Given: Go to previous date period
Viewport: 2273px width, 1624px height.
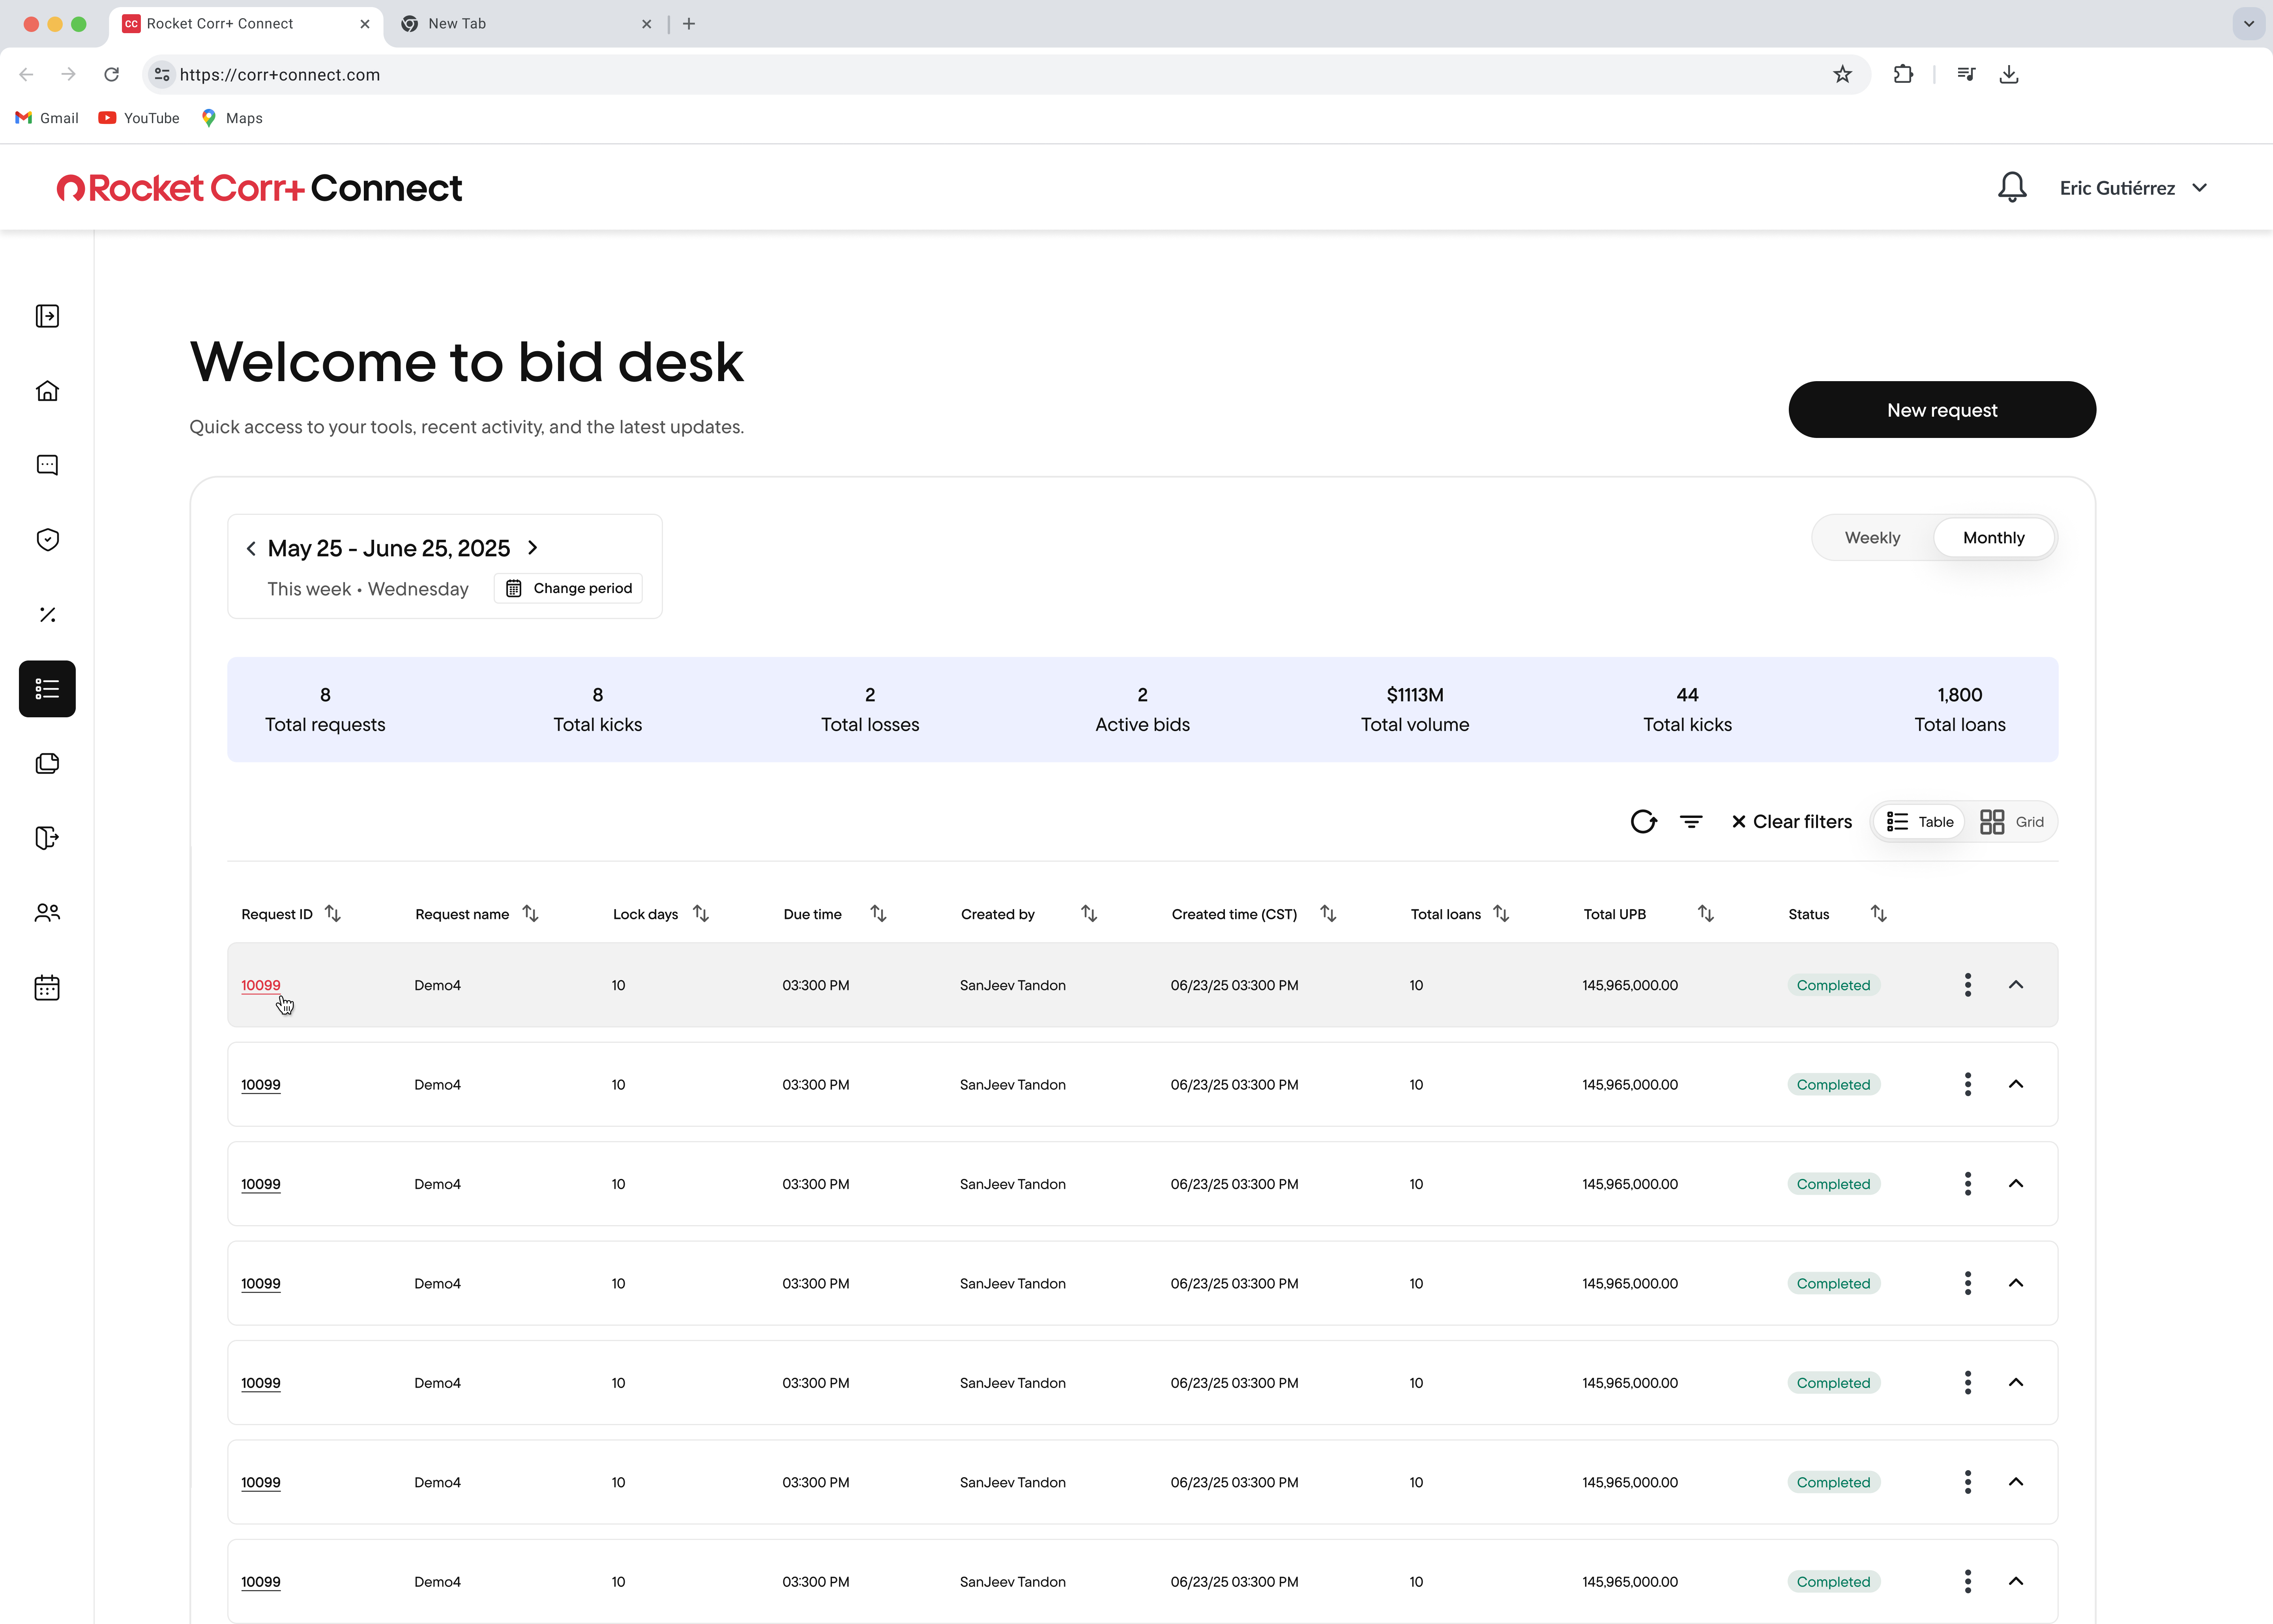Looking at the screenshot, I should (251, 548).
